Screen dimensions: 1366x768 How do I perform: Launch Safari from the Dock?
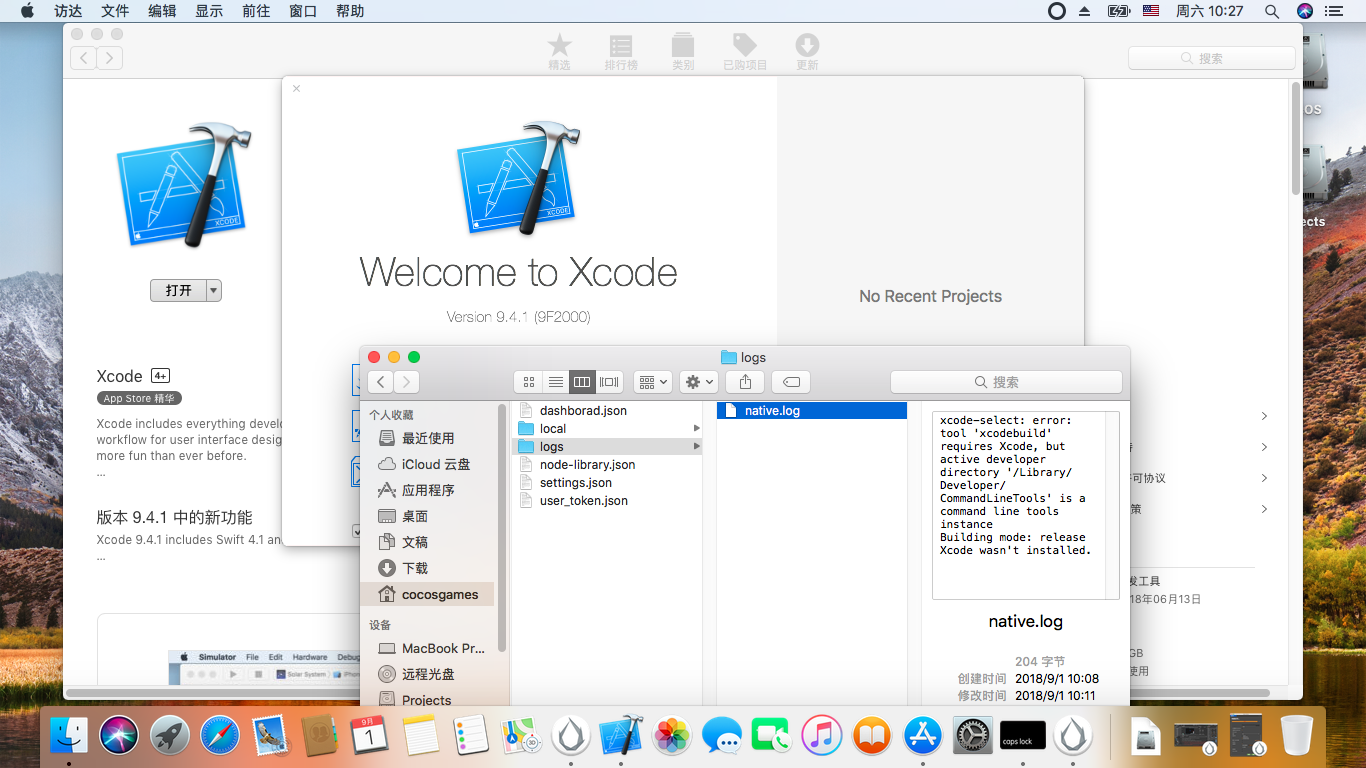click(220, 737)
